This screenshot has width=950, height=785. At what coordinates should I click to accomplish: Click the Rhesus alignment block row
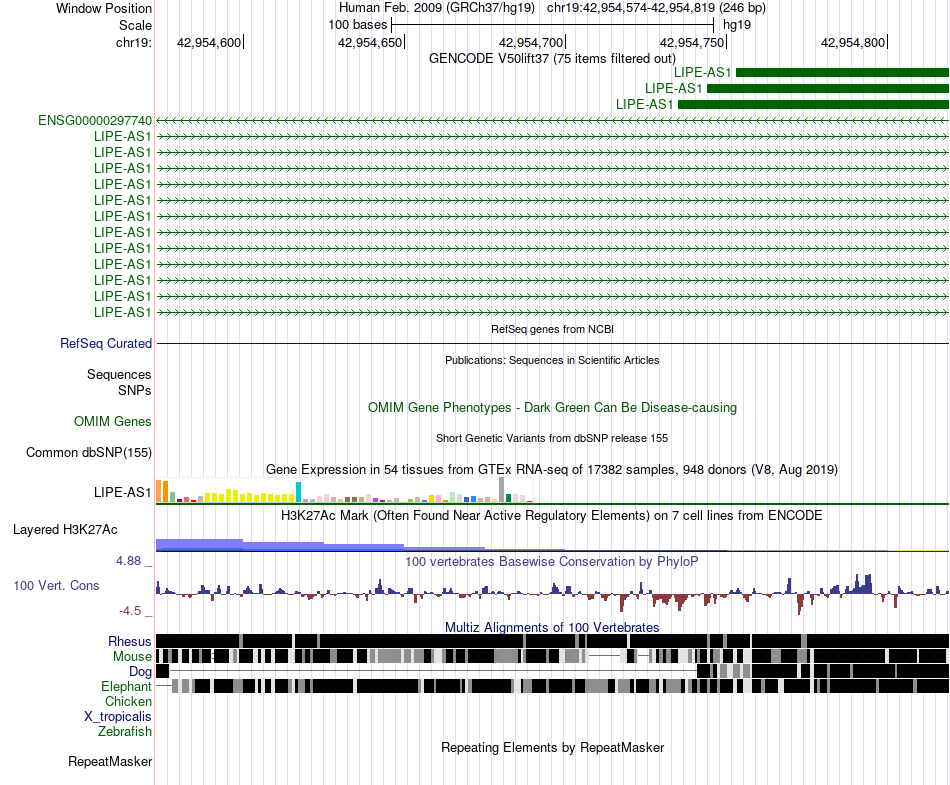tap(552, 641)
